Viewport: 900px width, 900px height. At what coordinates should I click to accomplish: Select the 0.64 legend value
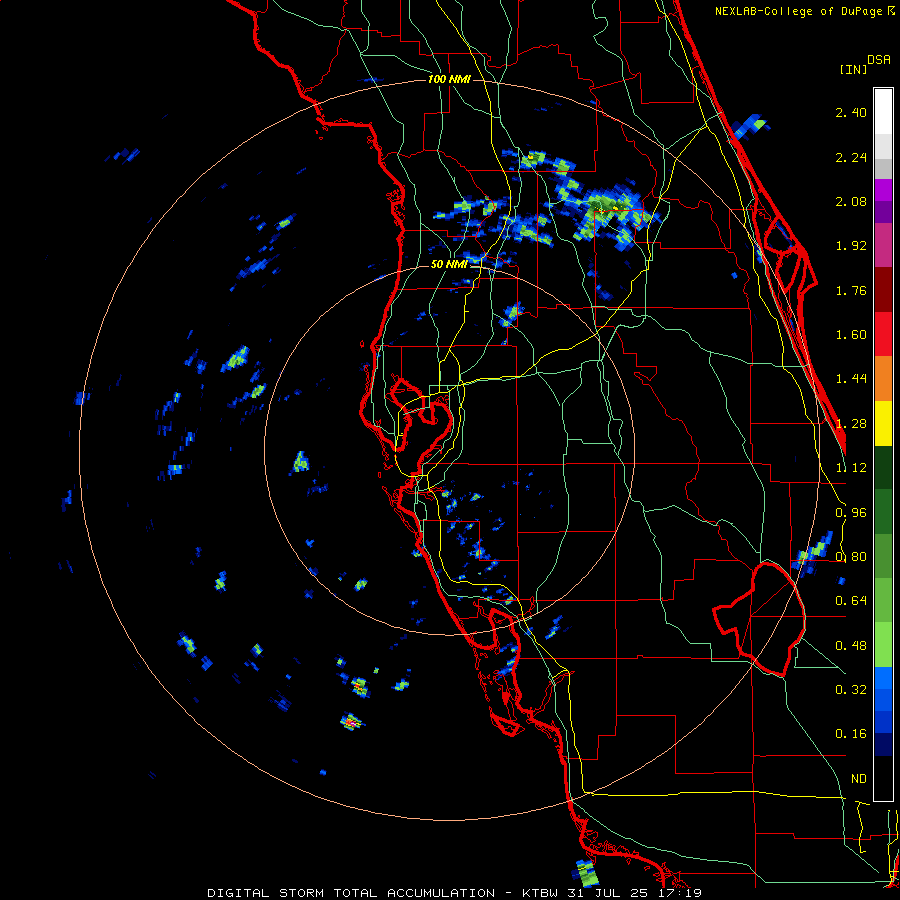click(851, 601)
